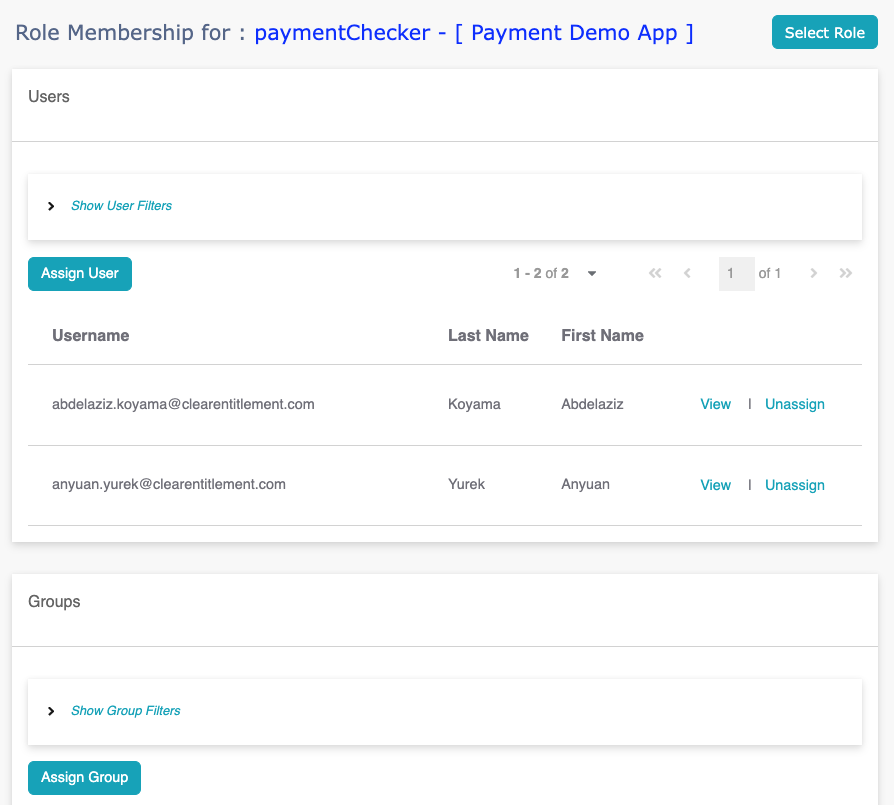Image resolution: width=894 pixels, height=805 pixels.
Task: Sort by the First Name column header
Action: tap(603, 335)
